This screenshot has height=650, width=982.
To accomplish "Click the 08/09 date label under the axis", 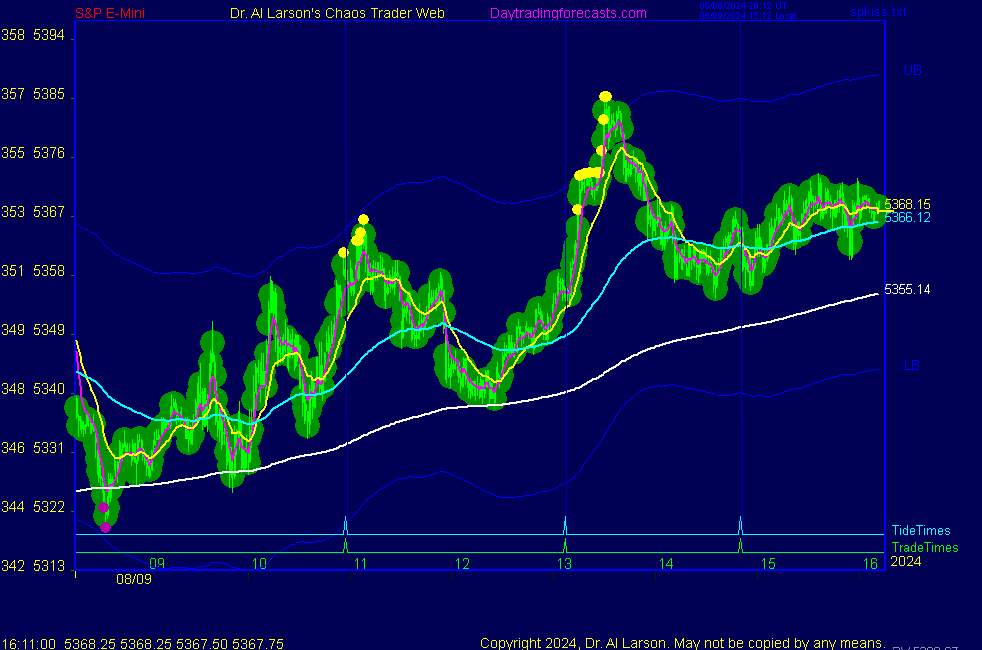I will tap(134, 579).
